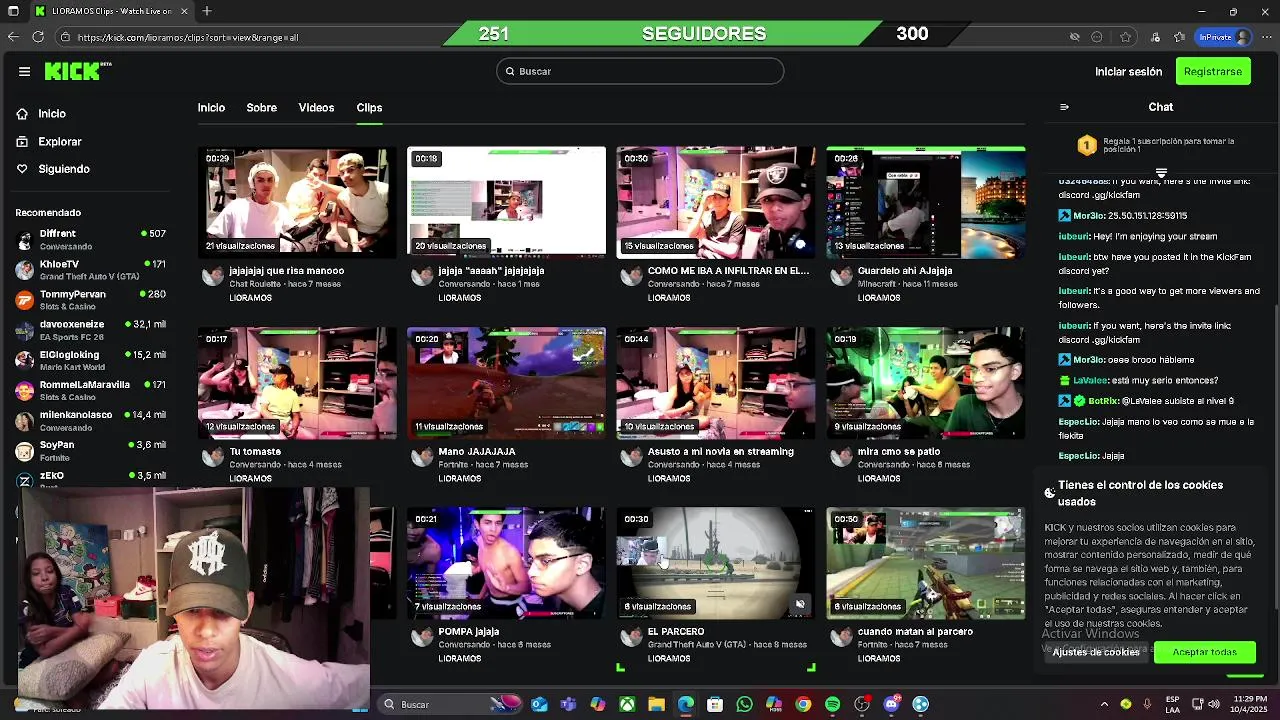
Task: Click the Kick Buscar search field
Action: (640, 71)
